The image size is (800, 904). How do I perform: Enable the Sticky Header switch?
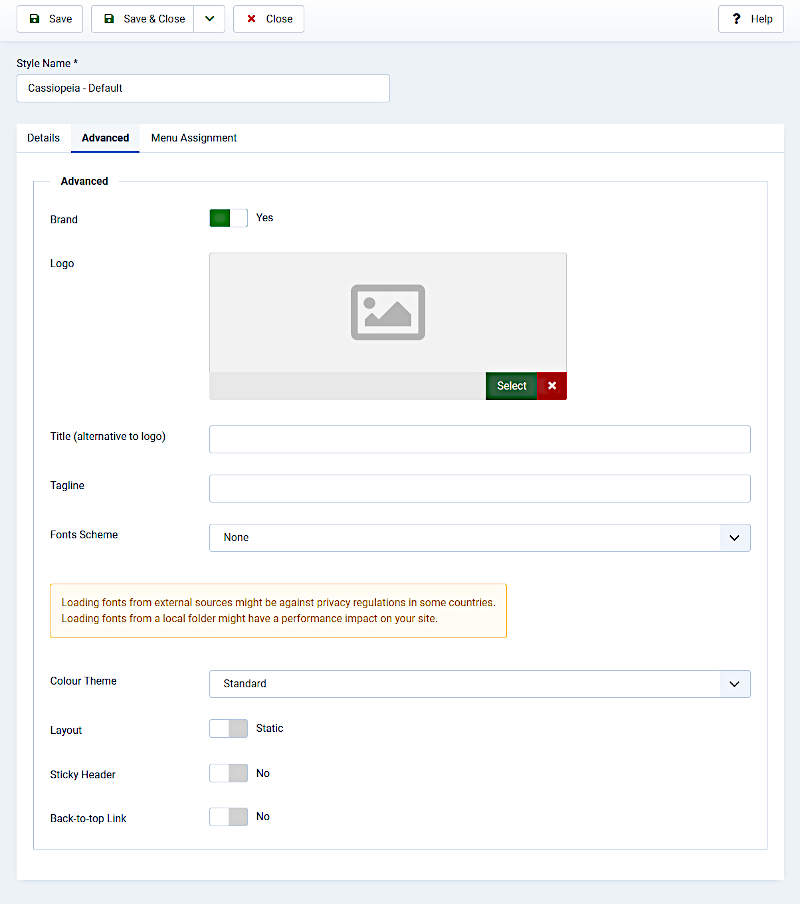click(x=228, y=773)
